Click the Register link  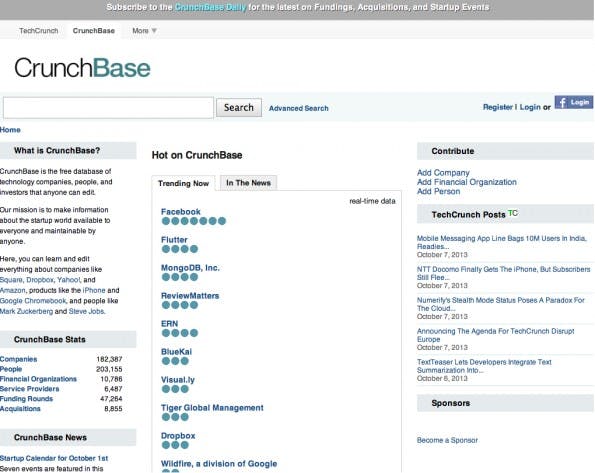497,107
